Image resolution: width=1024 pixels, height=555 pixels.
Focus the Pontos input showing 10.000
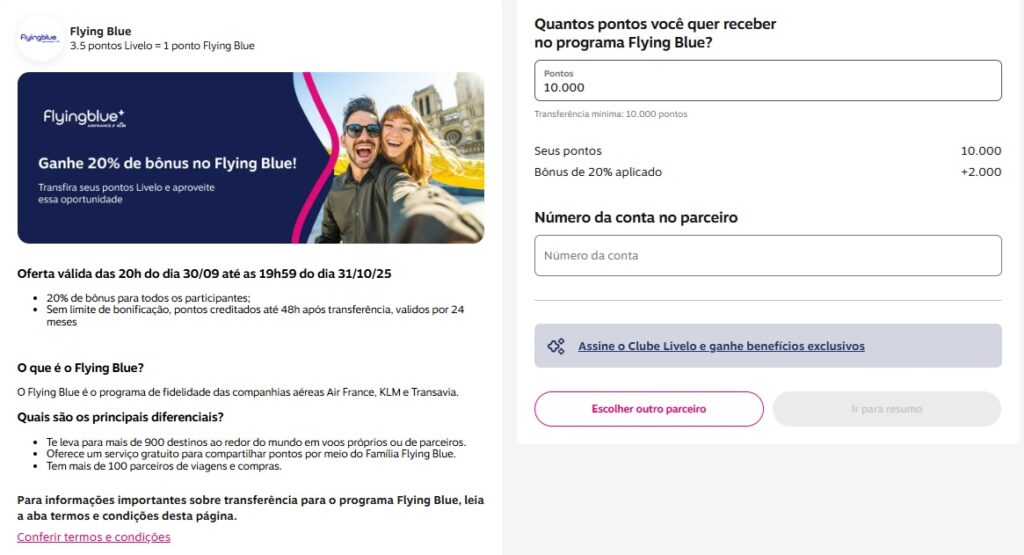767,81
